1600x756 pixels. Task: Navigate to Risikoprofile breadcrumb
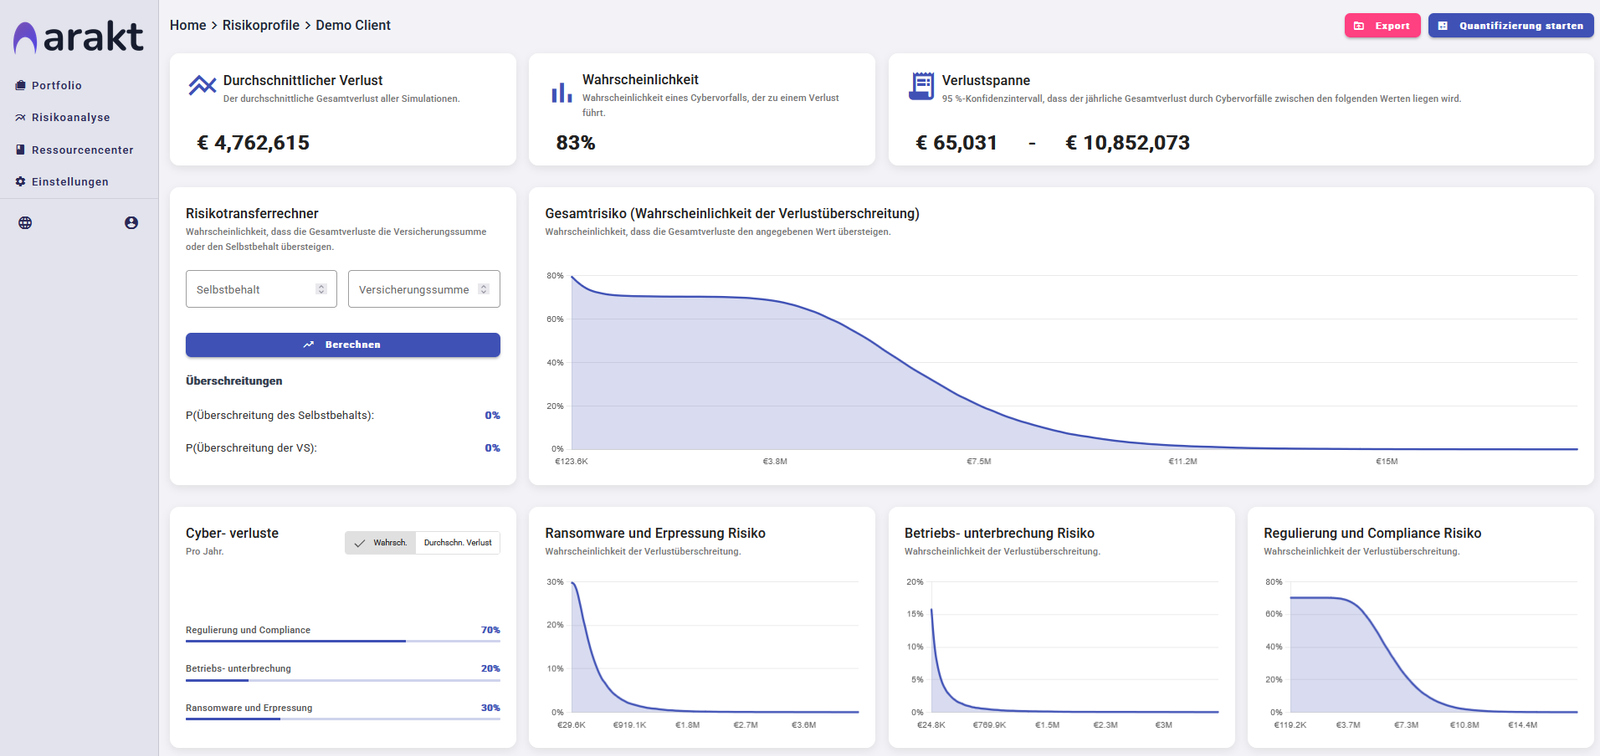(x=260, y=25)
